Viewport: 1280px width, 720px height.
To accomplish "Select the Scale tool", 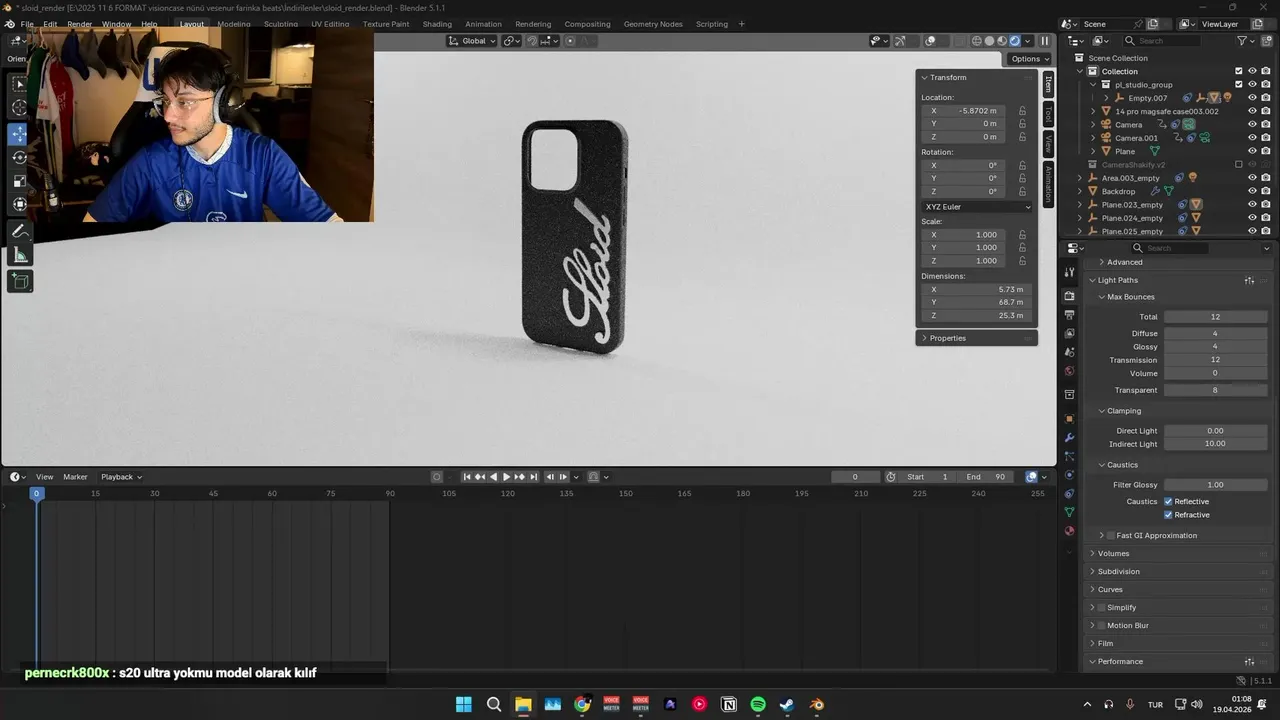I will (19, 181).
